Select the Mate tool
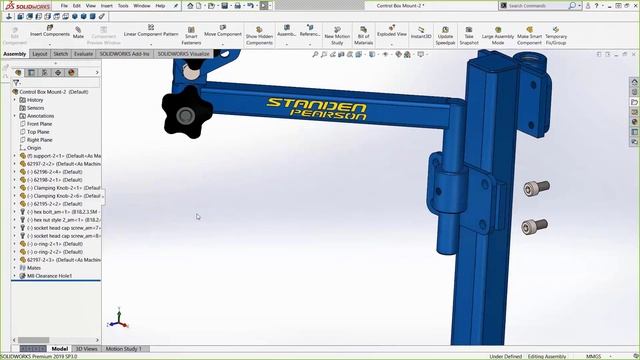 click(78, 32)
